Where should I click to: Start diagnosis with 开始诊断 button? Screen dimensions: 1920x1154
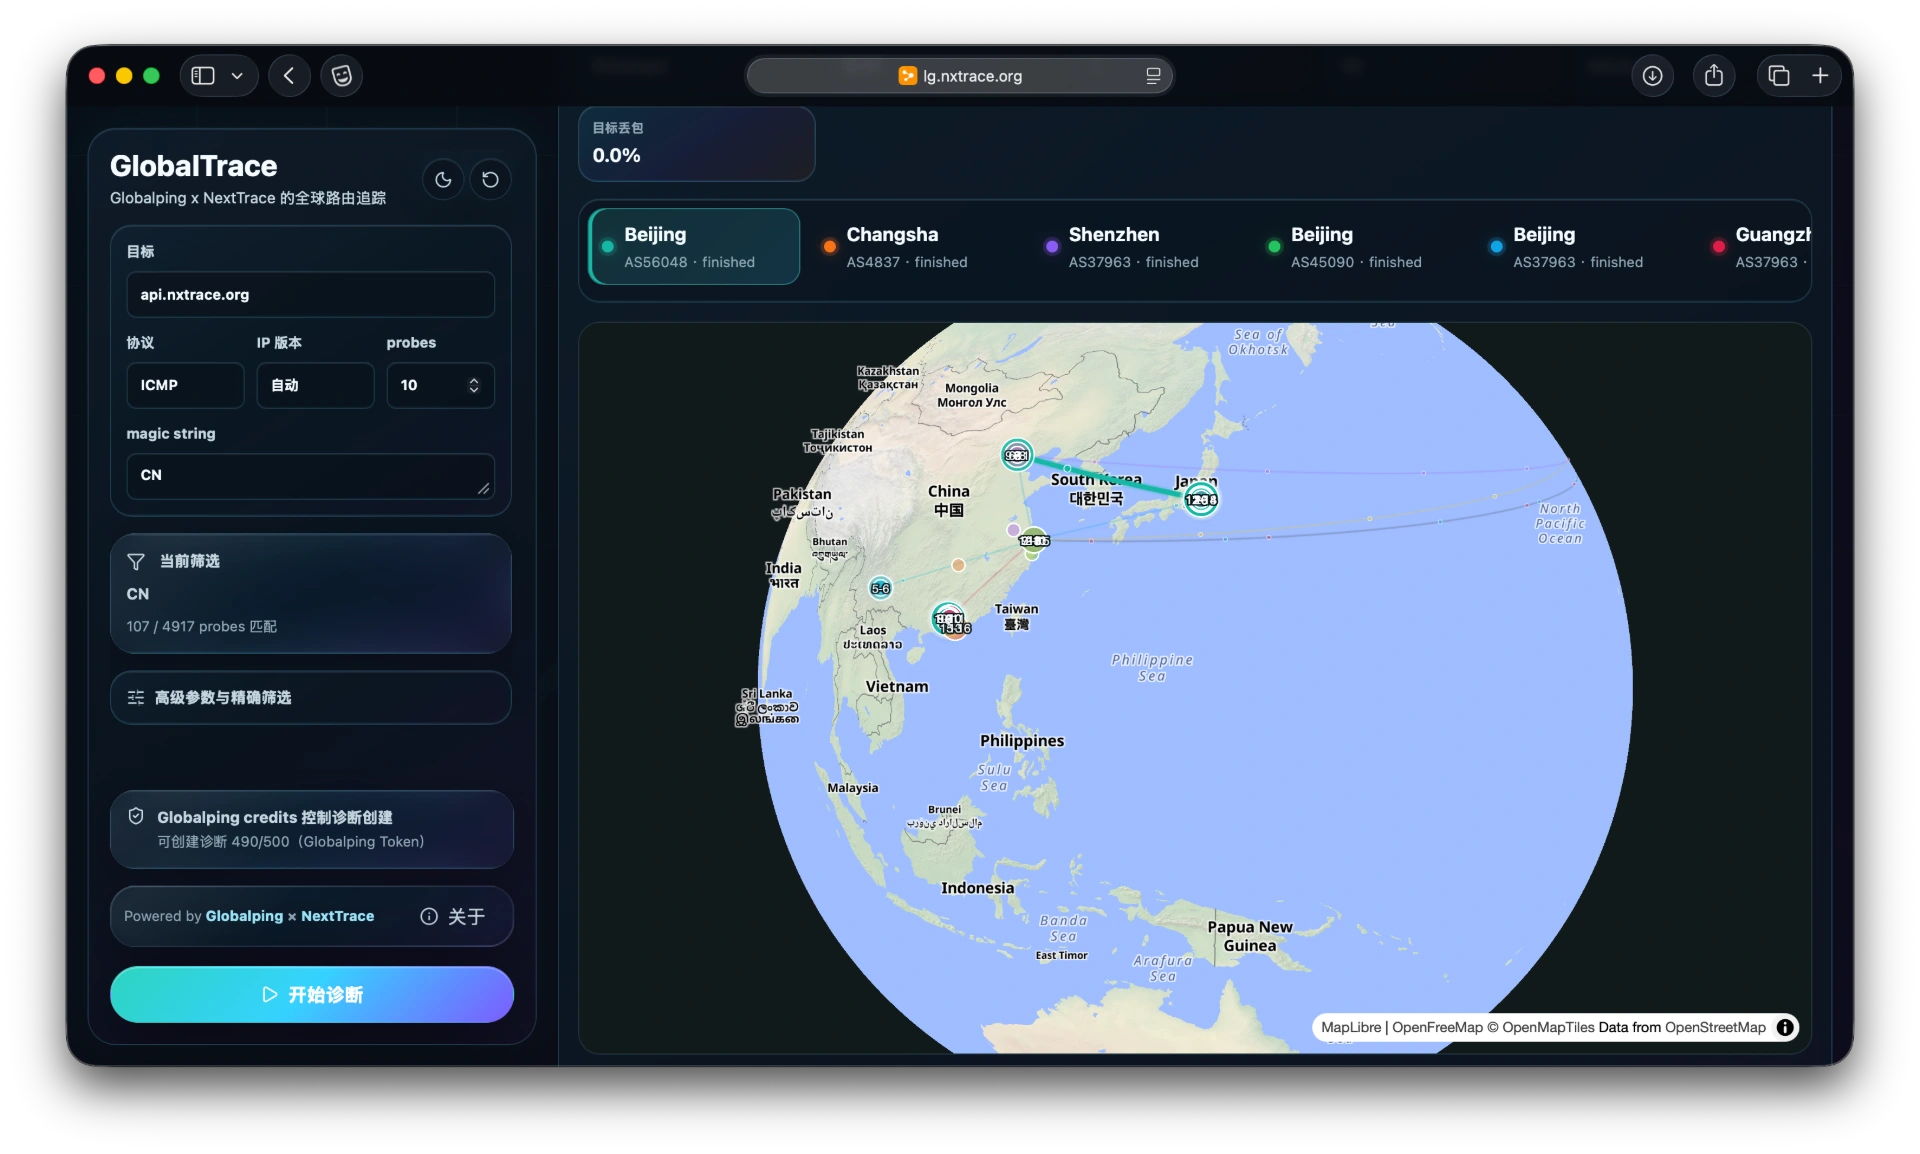coord(312,995)
